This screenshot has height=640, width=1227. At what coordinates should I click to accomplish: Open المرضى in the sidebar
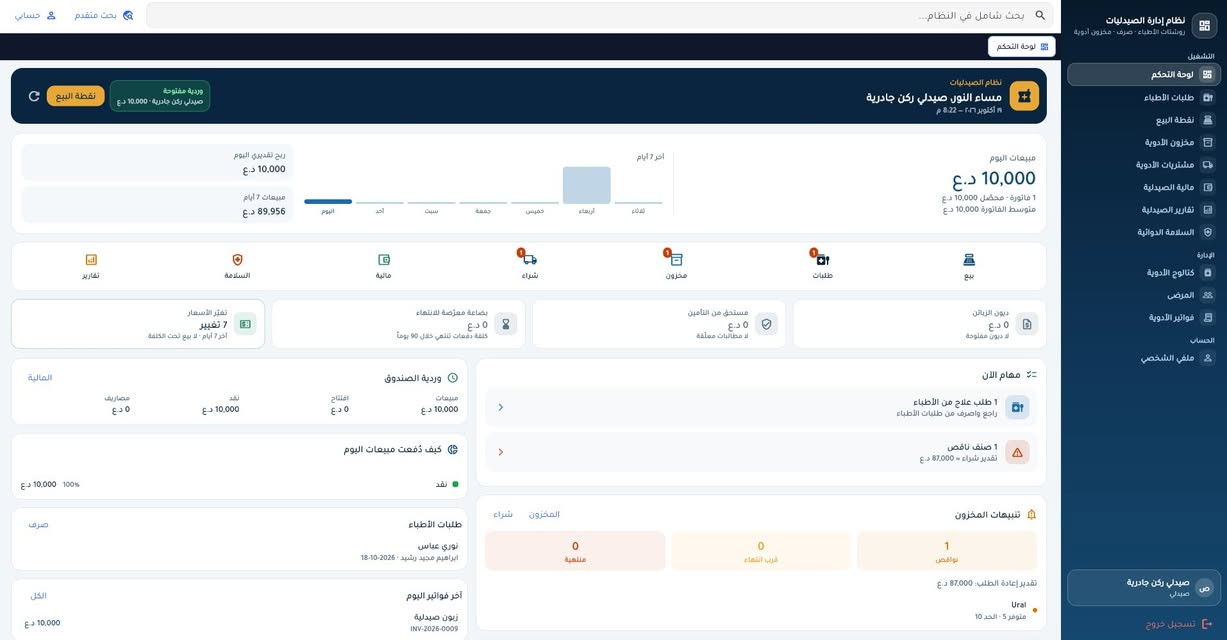[1144, 295]
